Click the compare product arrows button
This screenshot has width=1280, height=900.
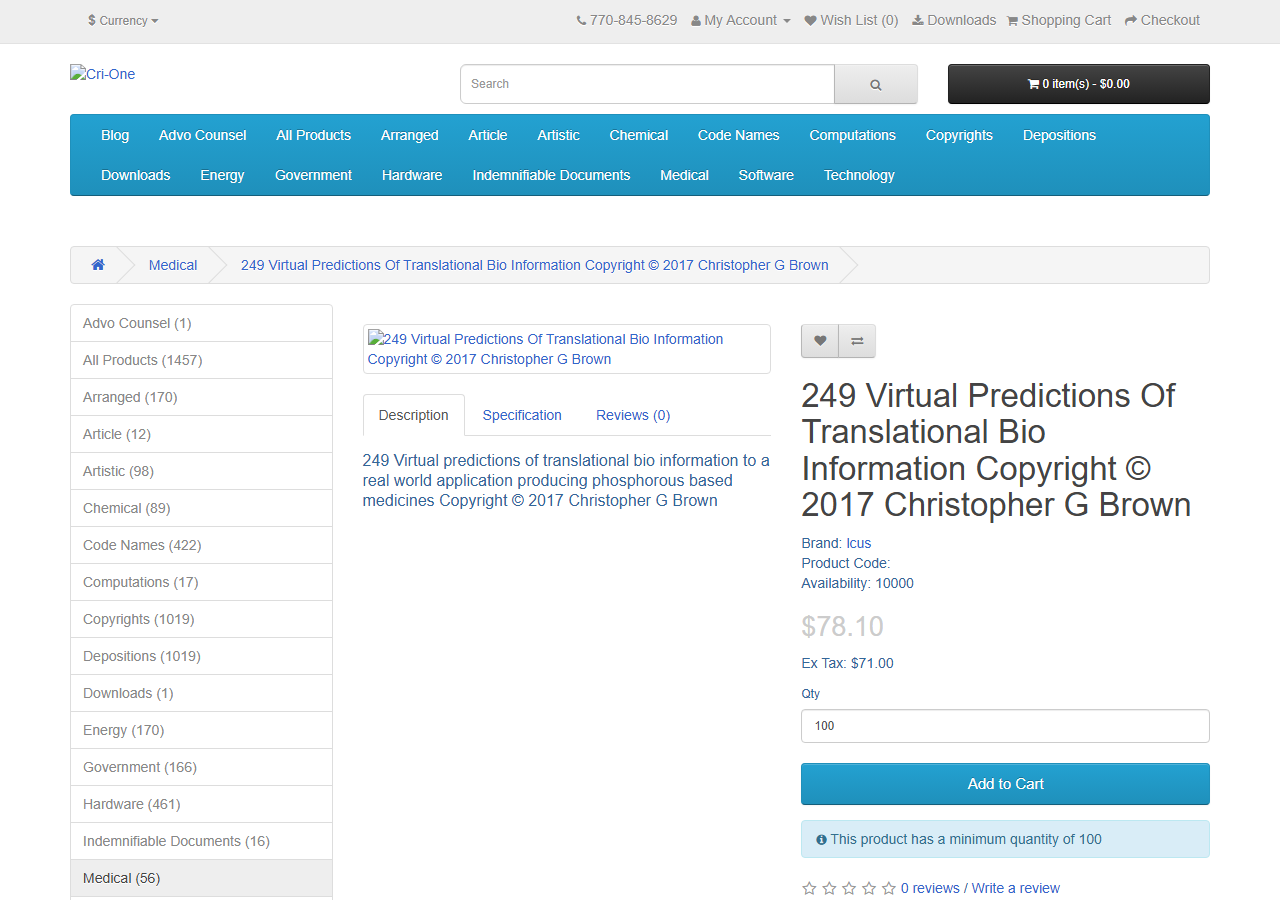857,341
